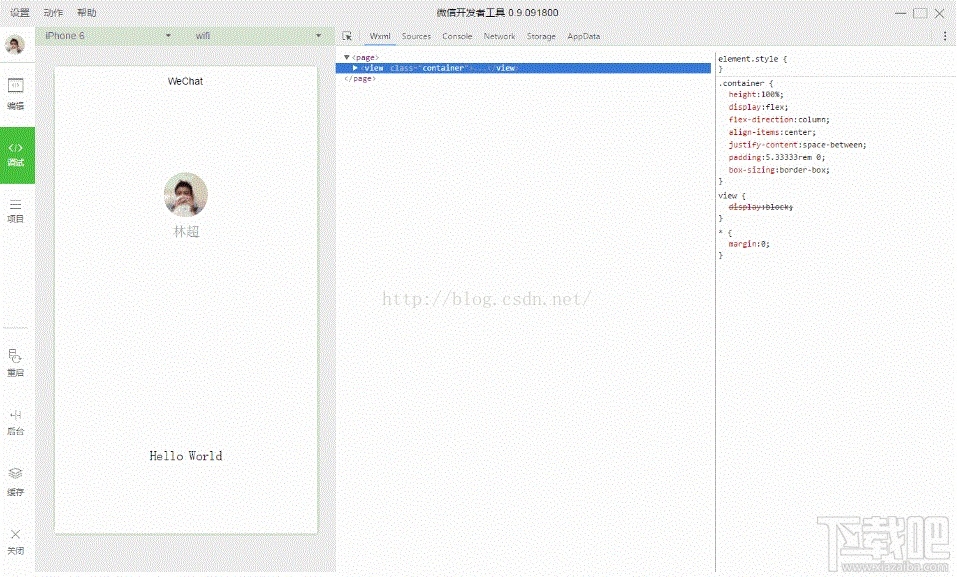Click the Hello World text in simulator
Screen dimensions: 957x577
186,456
